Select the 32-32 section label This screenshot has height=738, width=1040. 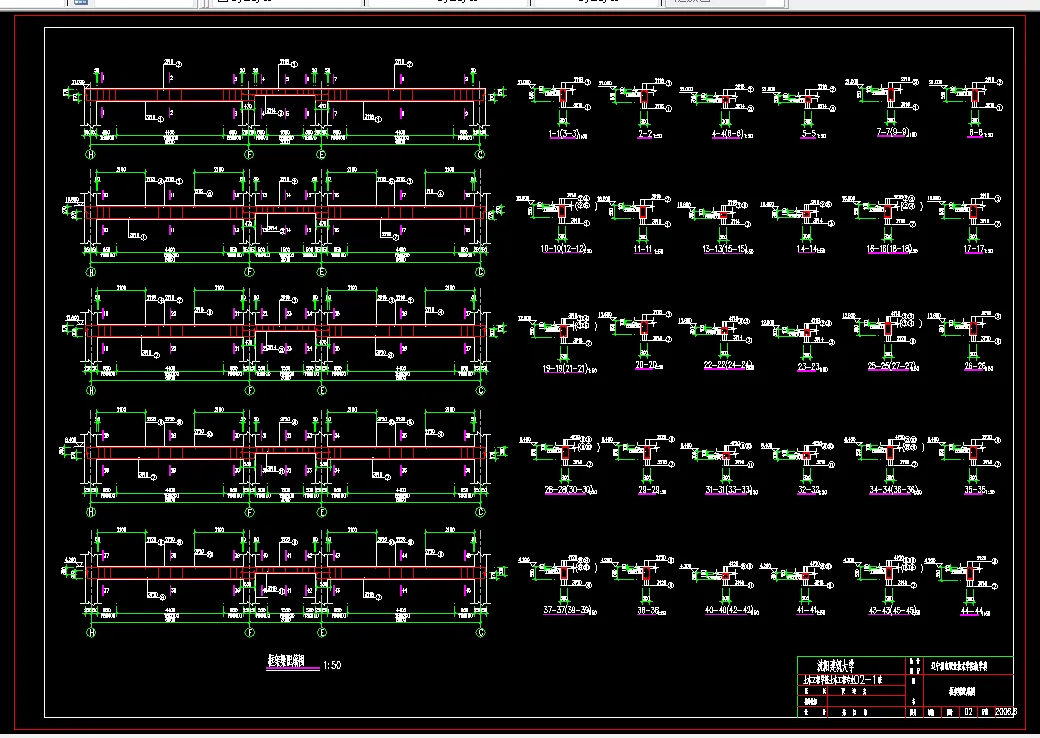point(809,490)
